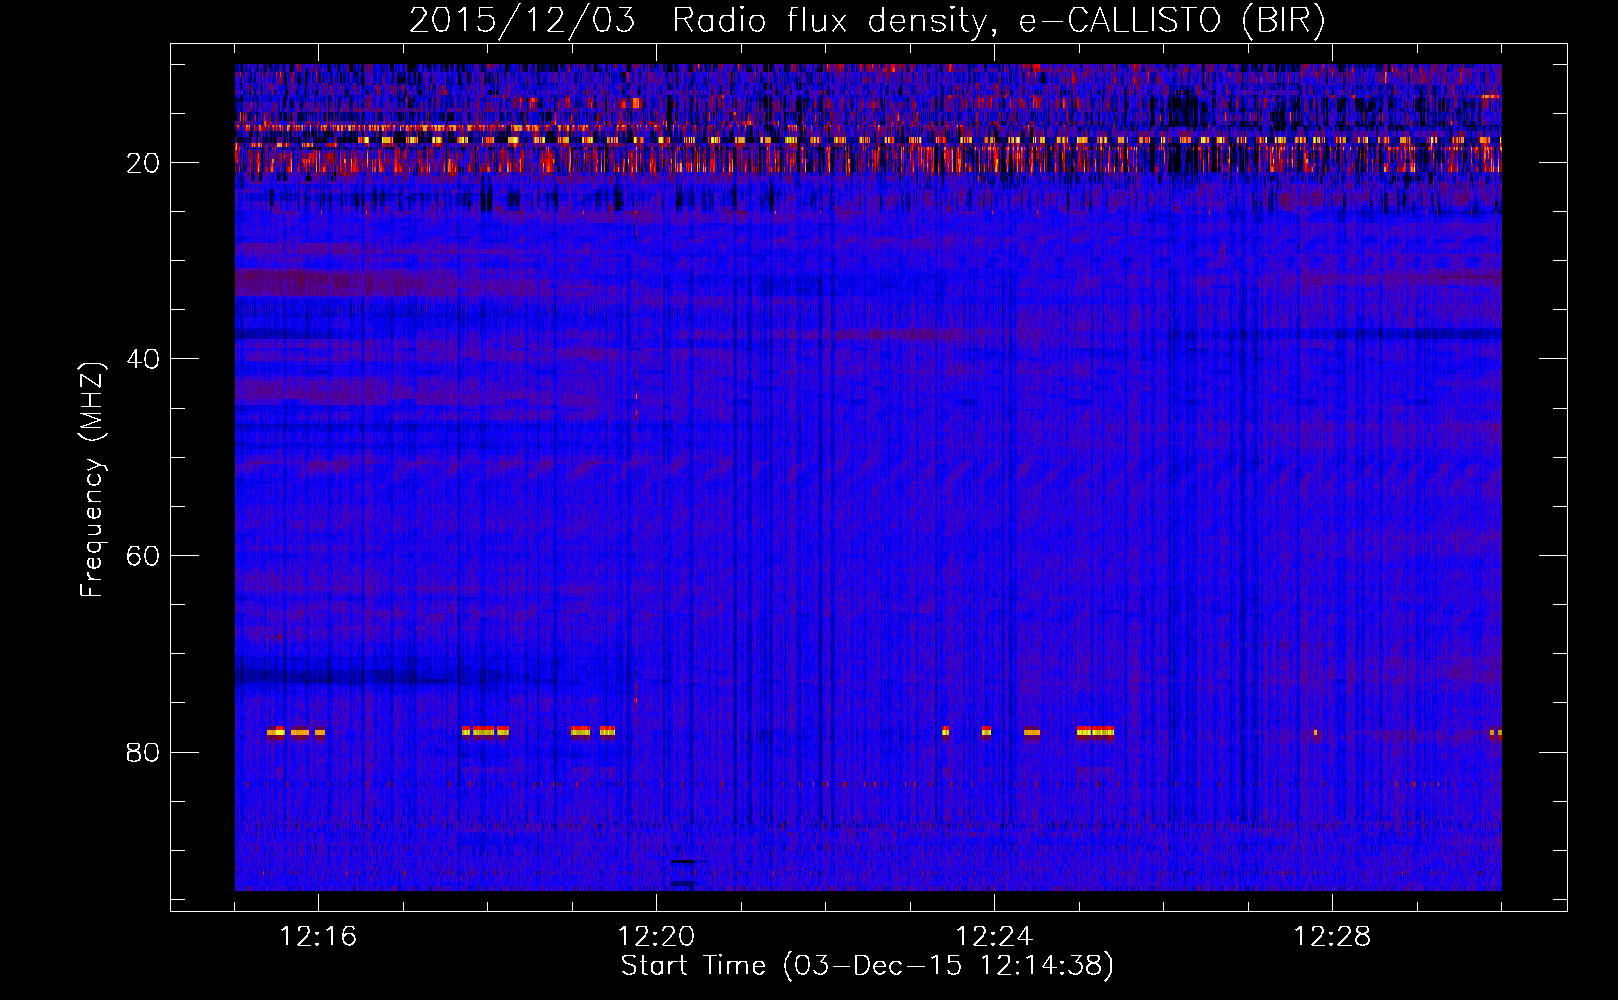Select the 40 MHz tick label
1618x1000 pixels.
(143, 359)
